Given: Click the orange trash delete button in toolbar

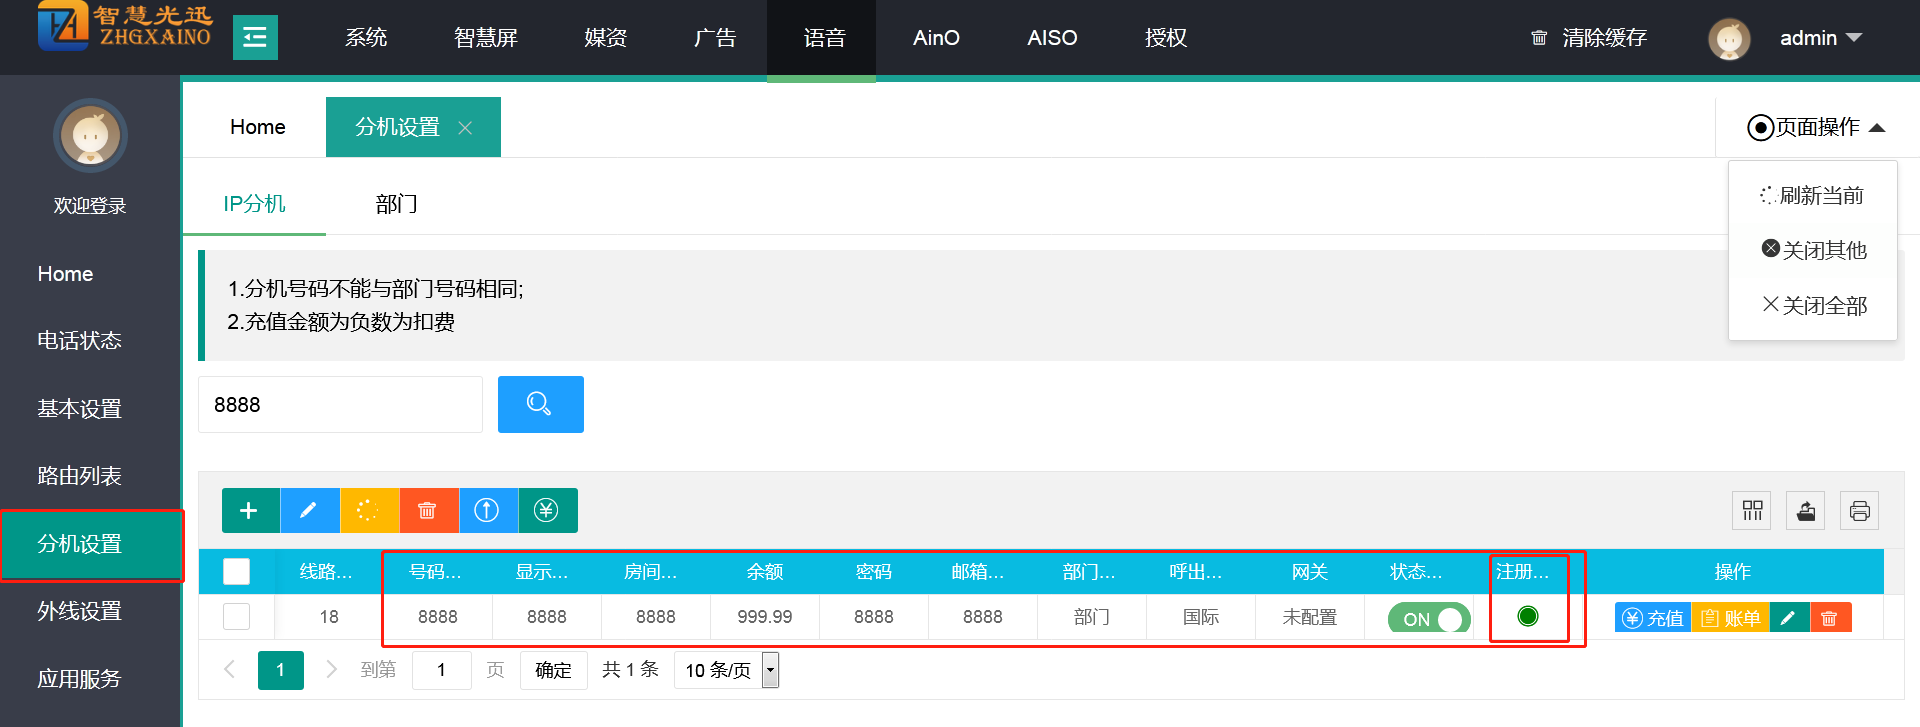Looking at the screenshot, I should click(x=428, y=511).
